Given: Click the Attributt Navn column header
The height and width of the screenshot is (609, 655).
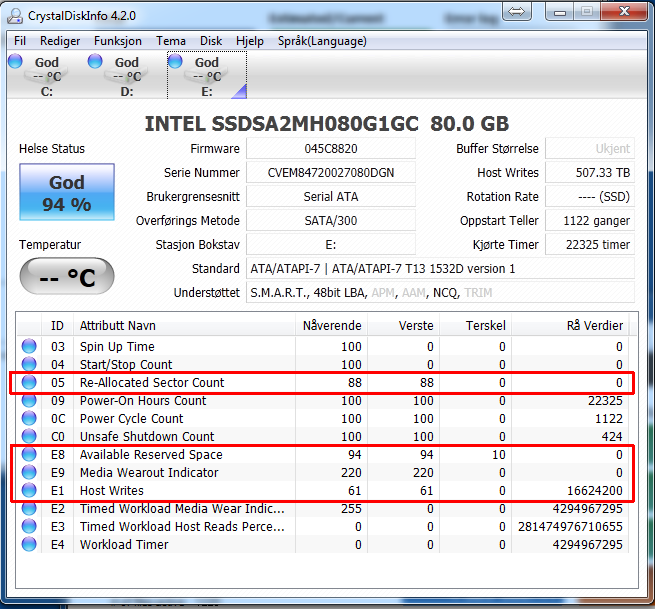Looking at the screenshot, I should [x=185, y=325].
